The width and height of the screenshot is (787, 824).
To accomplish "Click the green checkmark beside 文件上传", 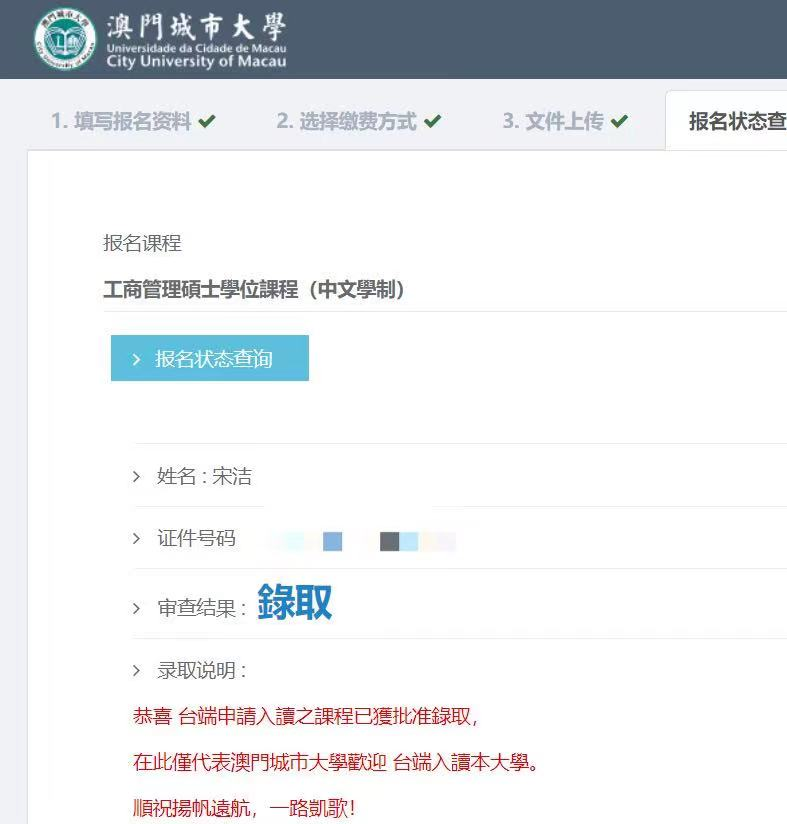I will tap(619, 122).
